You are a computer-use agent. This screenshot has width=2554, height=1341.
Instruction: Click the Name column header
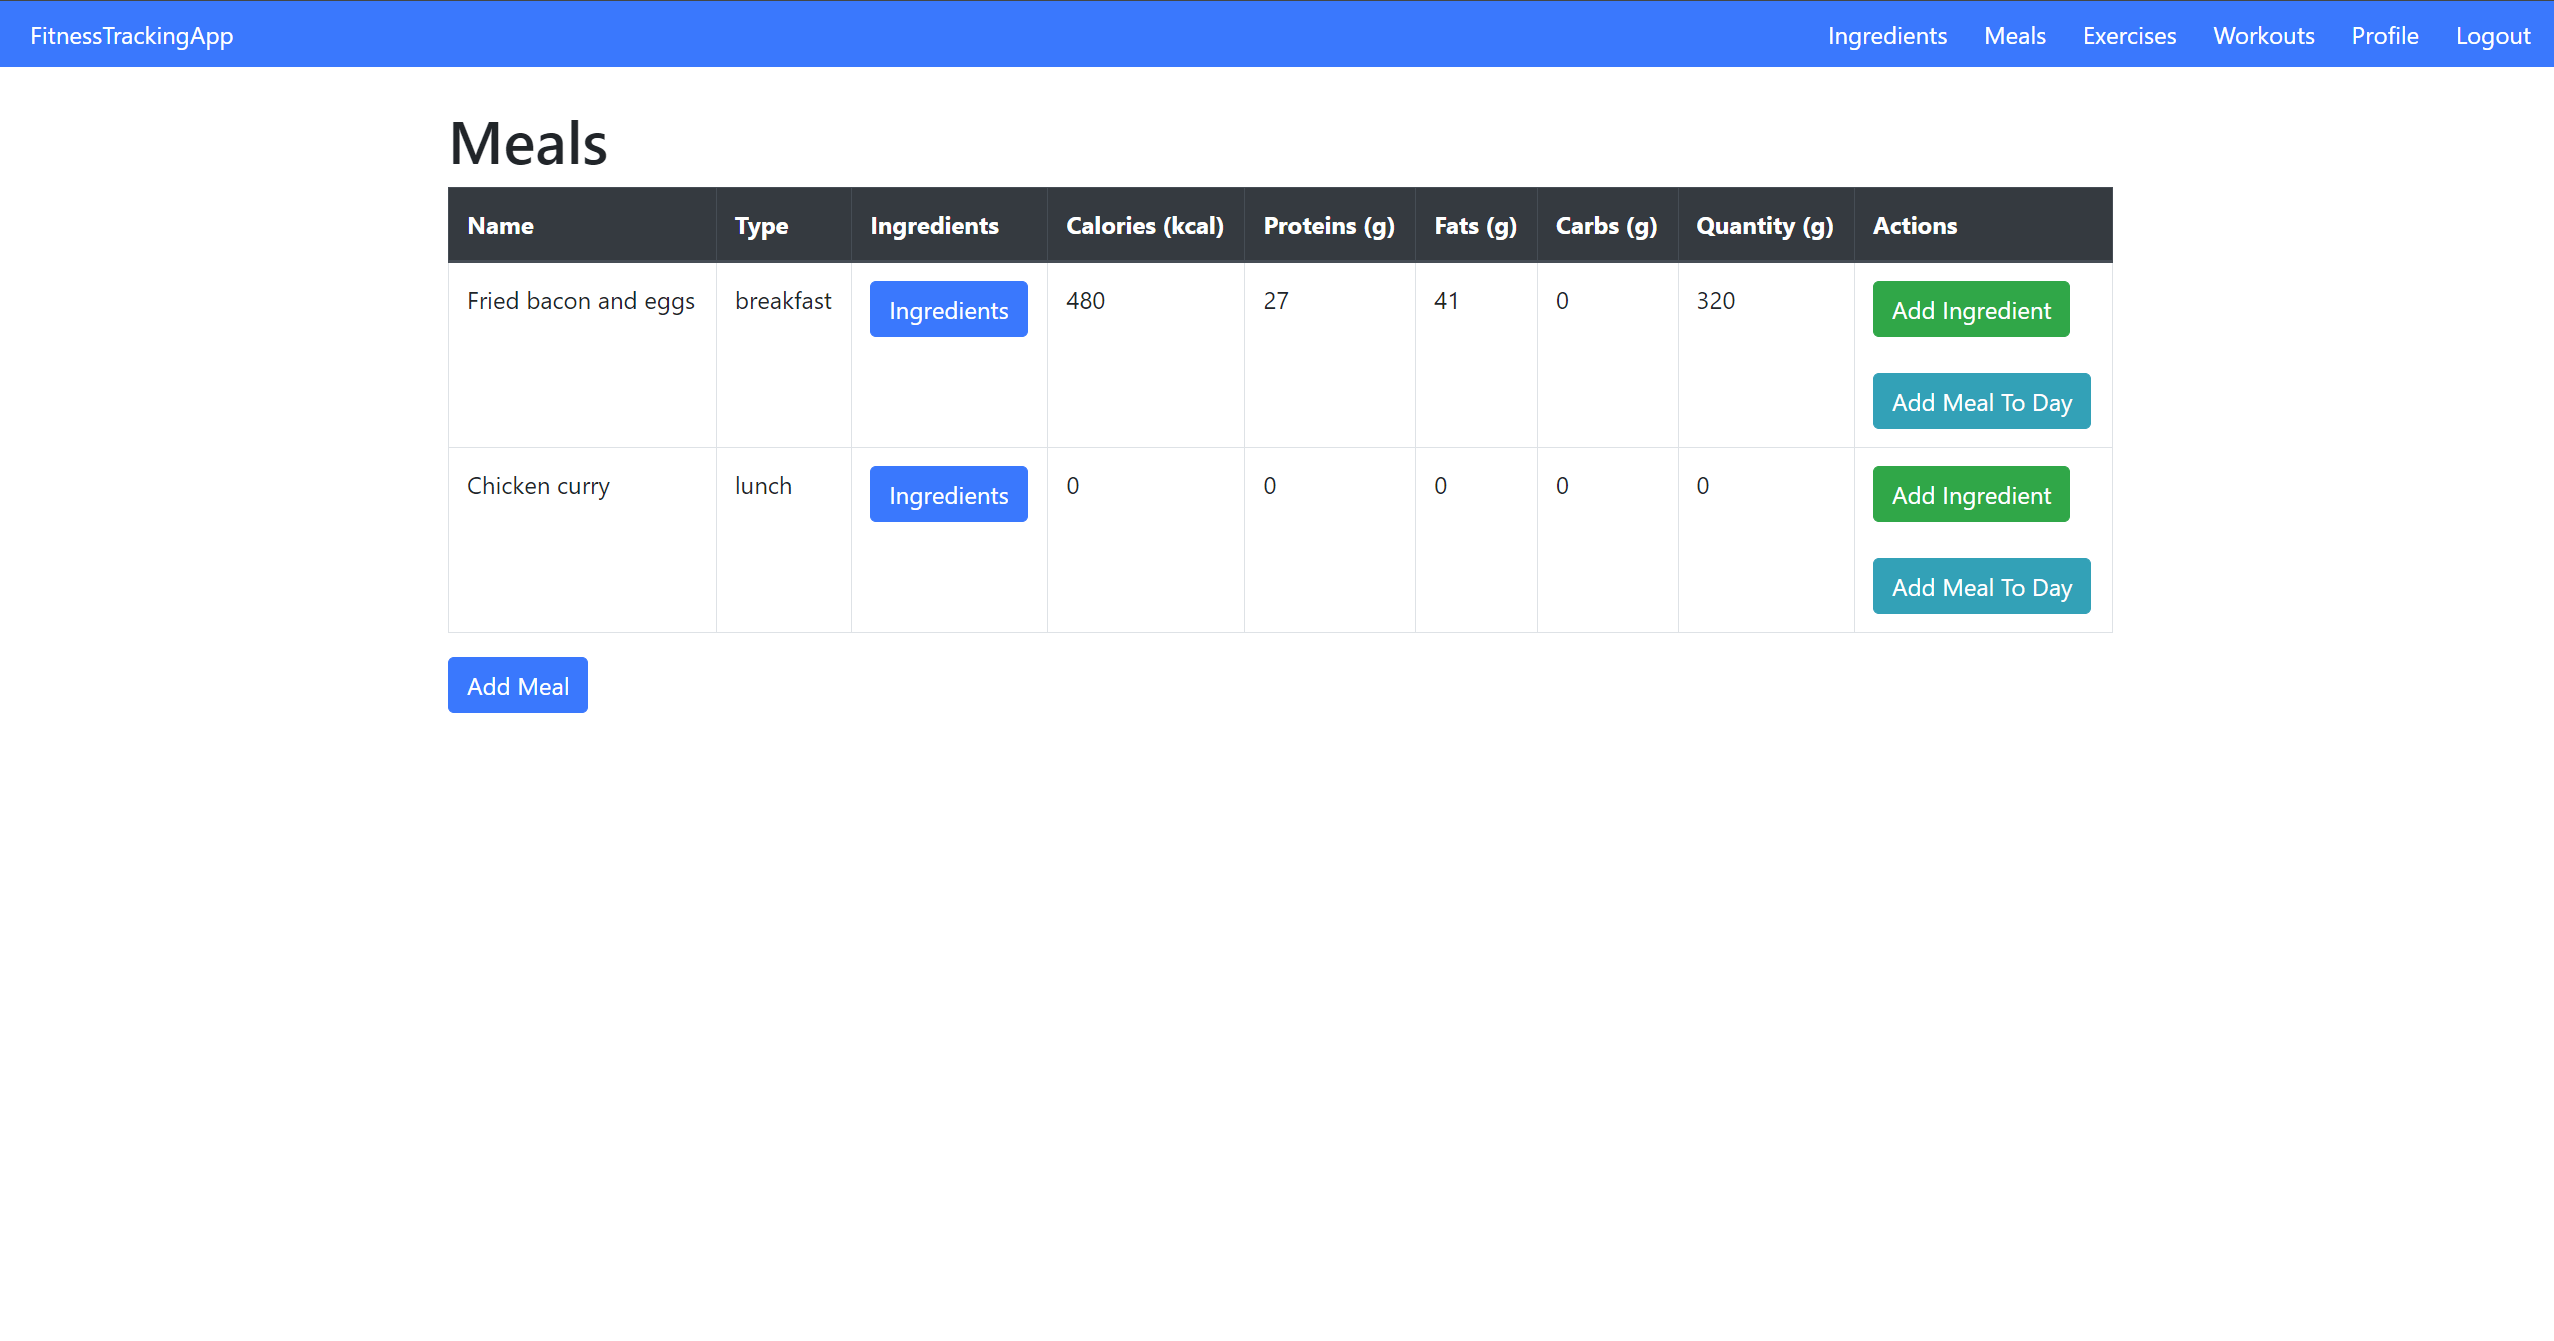tap(500, 226)
